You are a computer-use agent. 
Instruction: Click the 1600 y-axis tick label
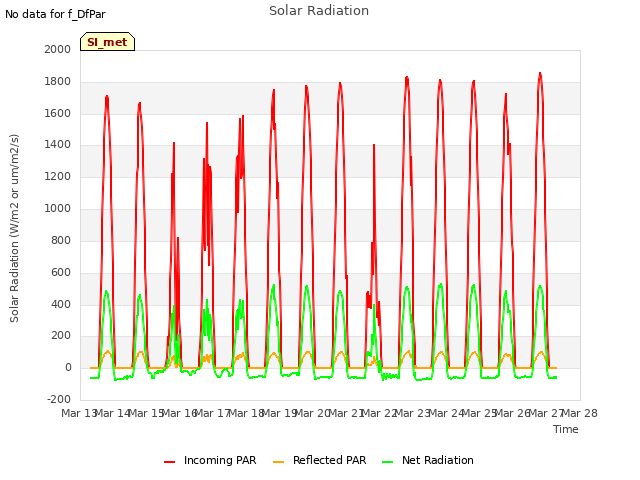coord(58,113)
